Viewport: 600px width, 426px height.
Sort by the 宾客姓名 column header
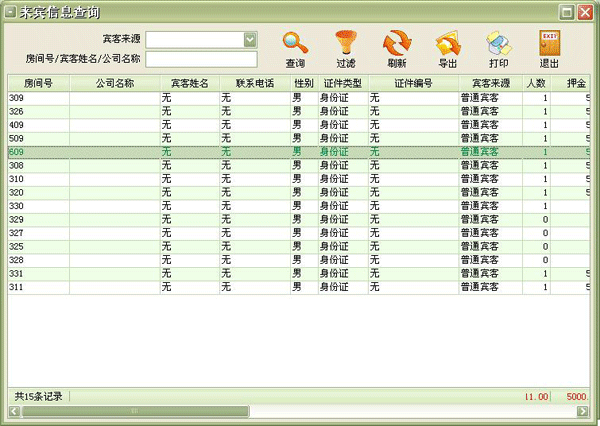click(x=189, y=84)
